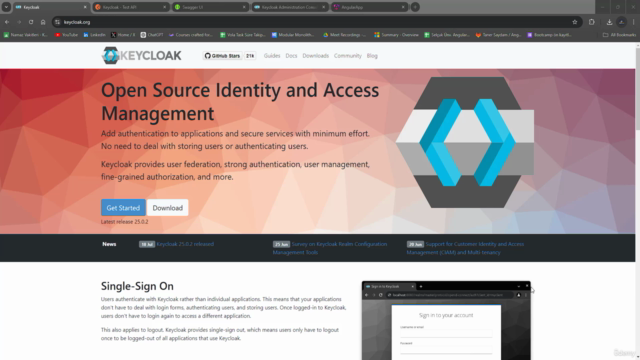Open a new browser tab
Screen dimensions: 640x360
tap(415, 7)
